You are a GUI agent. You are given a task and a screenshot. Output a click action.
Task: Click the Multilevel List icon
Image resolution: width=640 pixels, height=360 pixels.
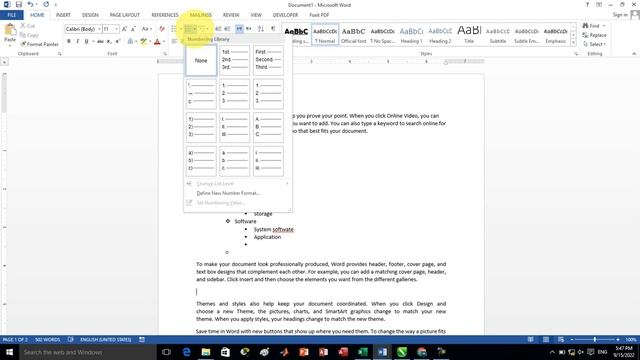(203, 29)
